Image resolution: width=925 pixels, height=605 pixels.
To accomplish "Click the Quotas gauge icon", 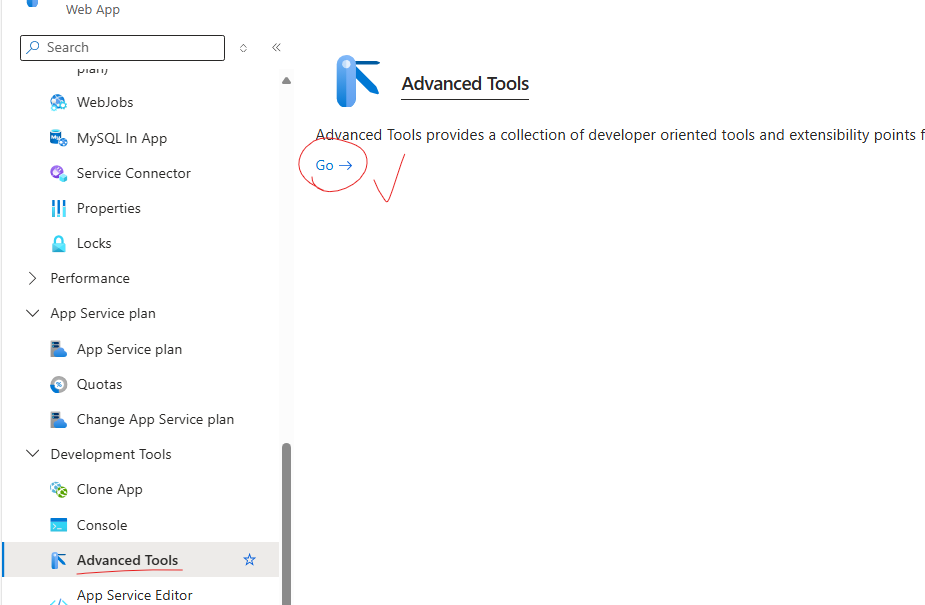I will [x=58, y=384].
